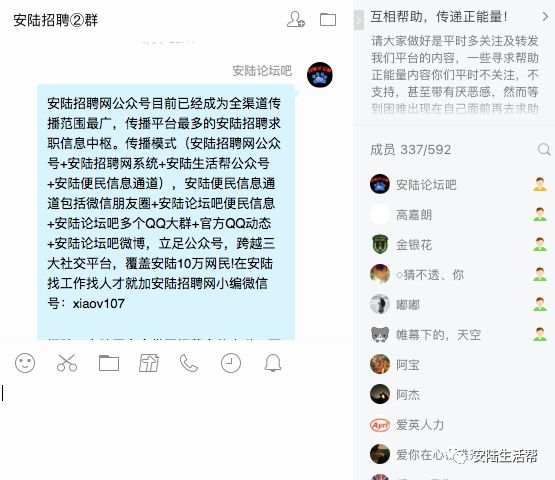This screenshot has width=555, height=480.
Task: Collapse the right side panel arrow
Action: (x=359, y=20)
